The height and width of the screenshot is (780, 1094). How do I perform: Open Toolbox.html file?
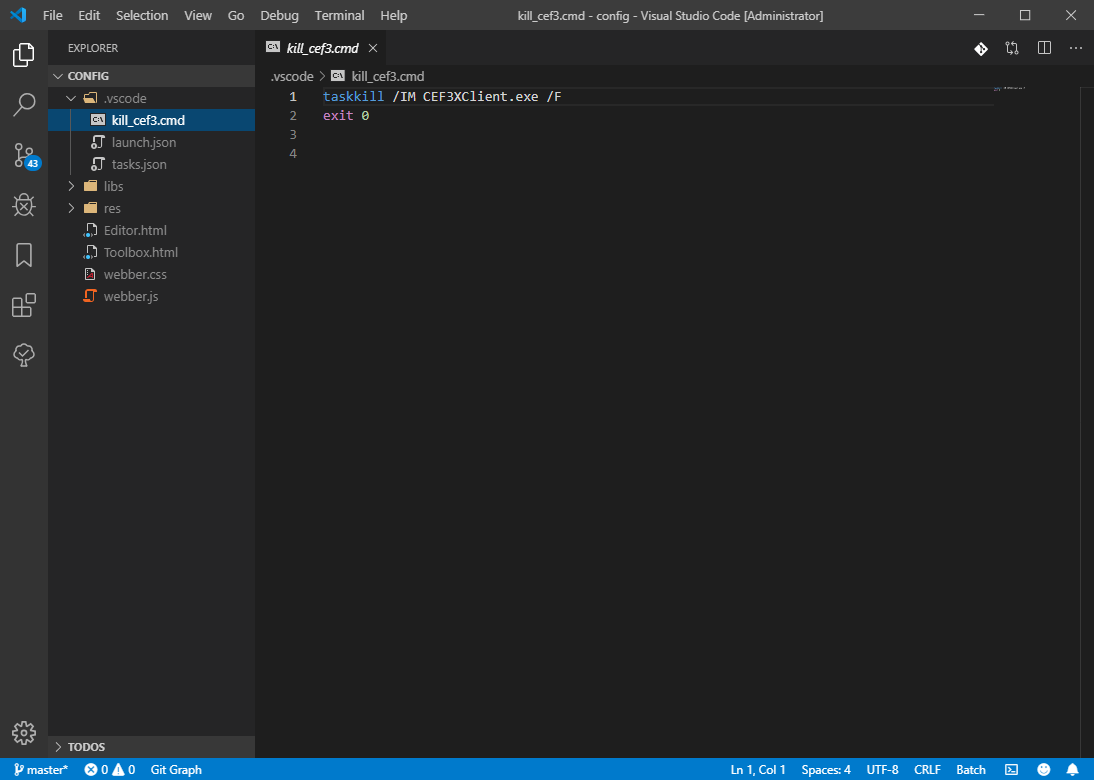[x=151, y=252]
